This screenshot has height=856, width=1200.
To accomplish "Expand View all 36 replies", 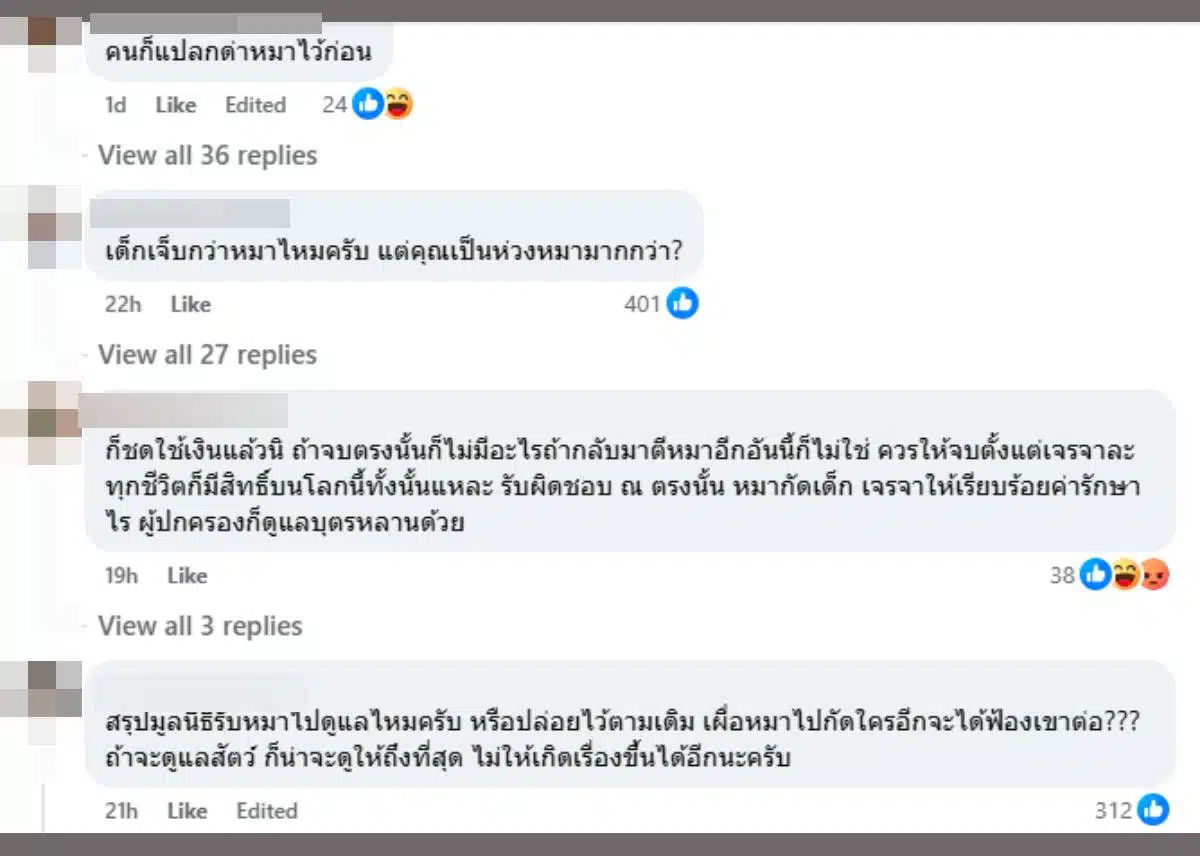I will click(x=207, y=155).
